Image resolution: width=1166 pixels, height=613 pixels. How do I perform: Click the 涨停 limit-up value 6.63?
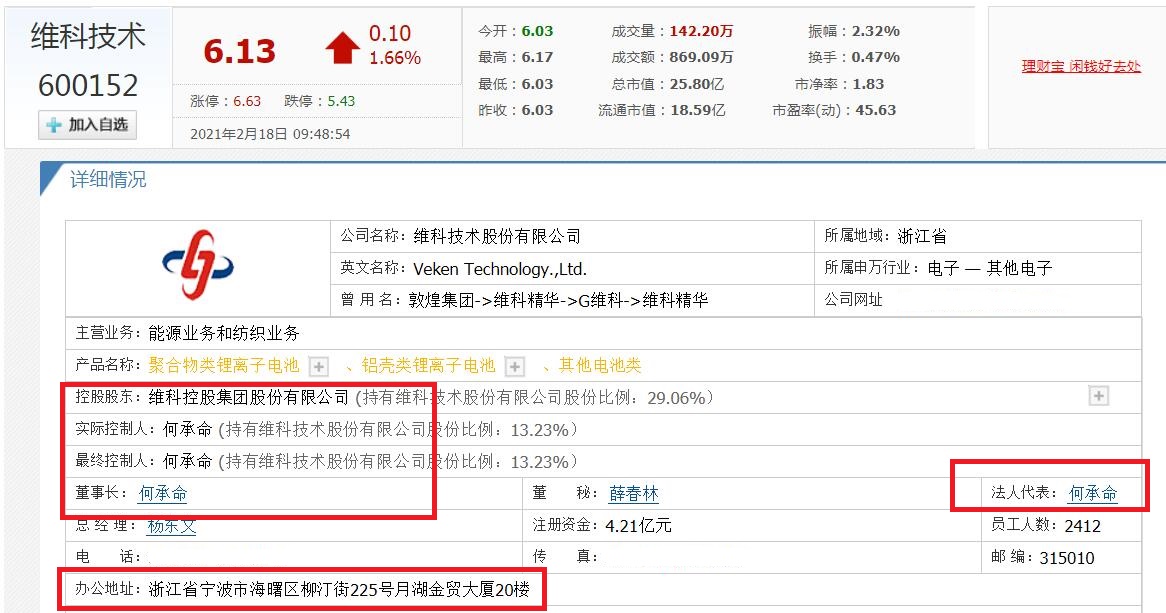(247, 101)
